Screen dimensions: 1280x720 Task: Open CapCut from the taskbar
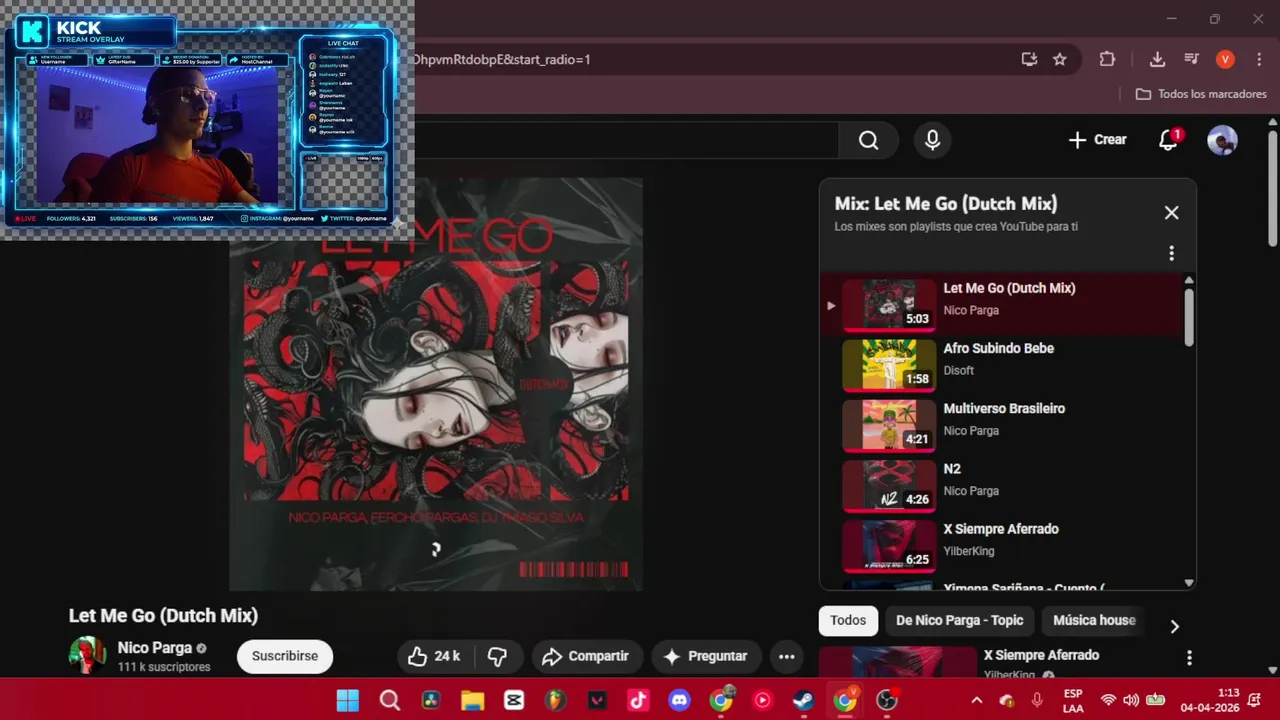click(514, 700)
